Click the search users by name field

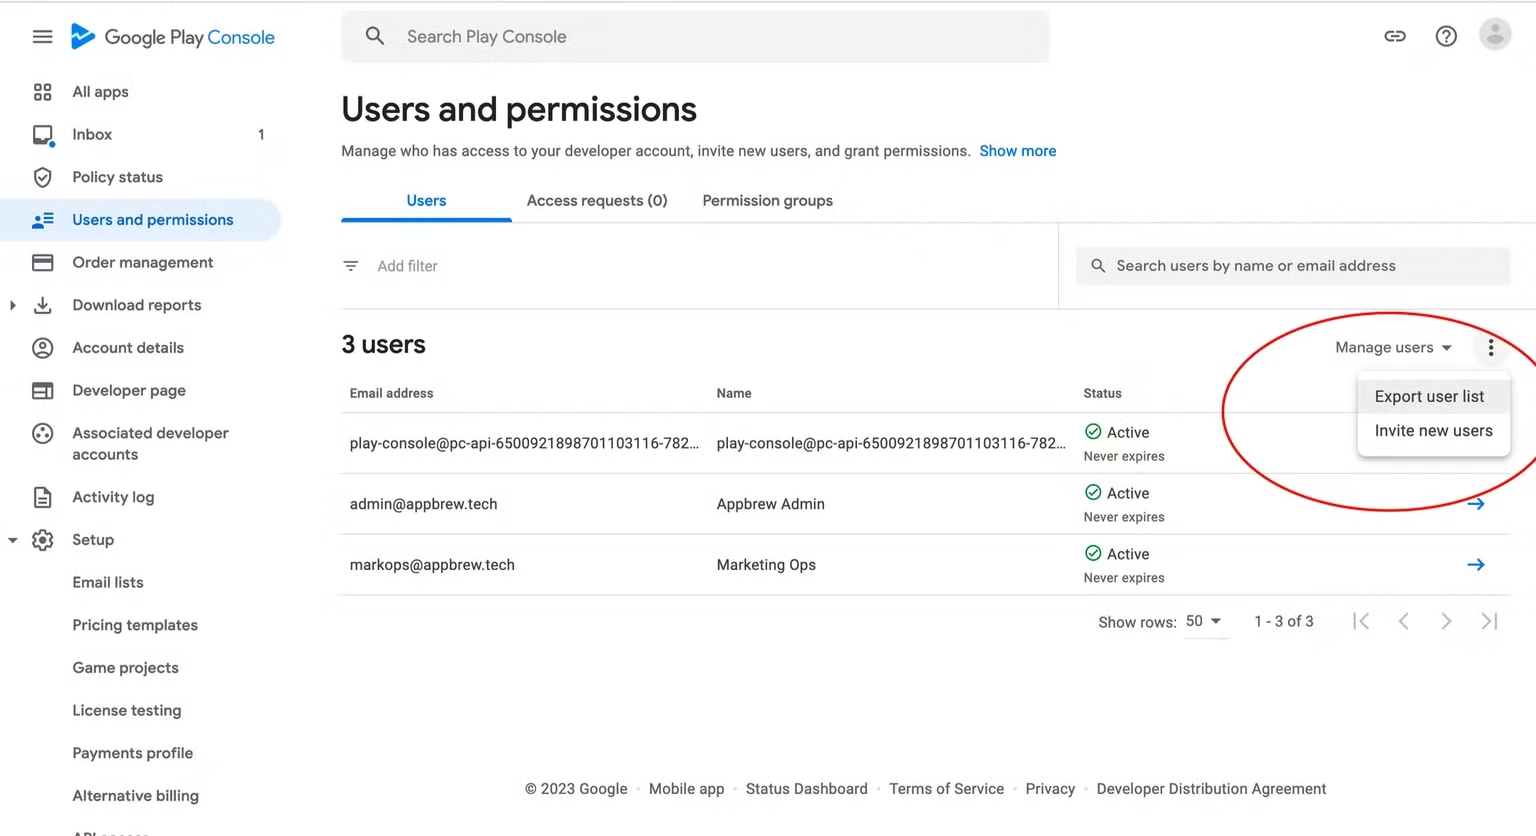(1293, 266)
